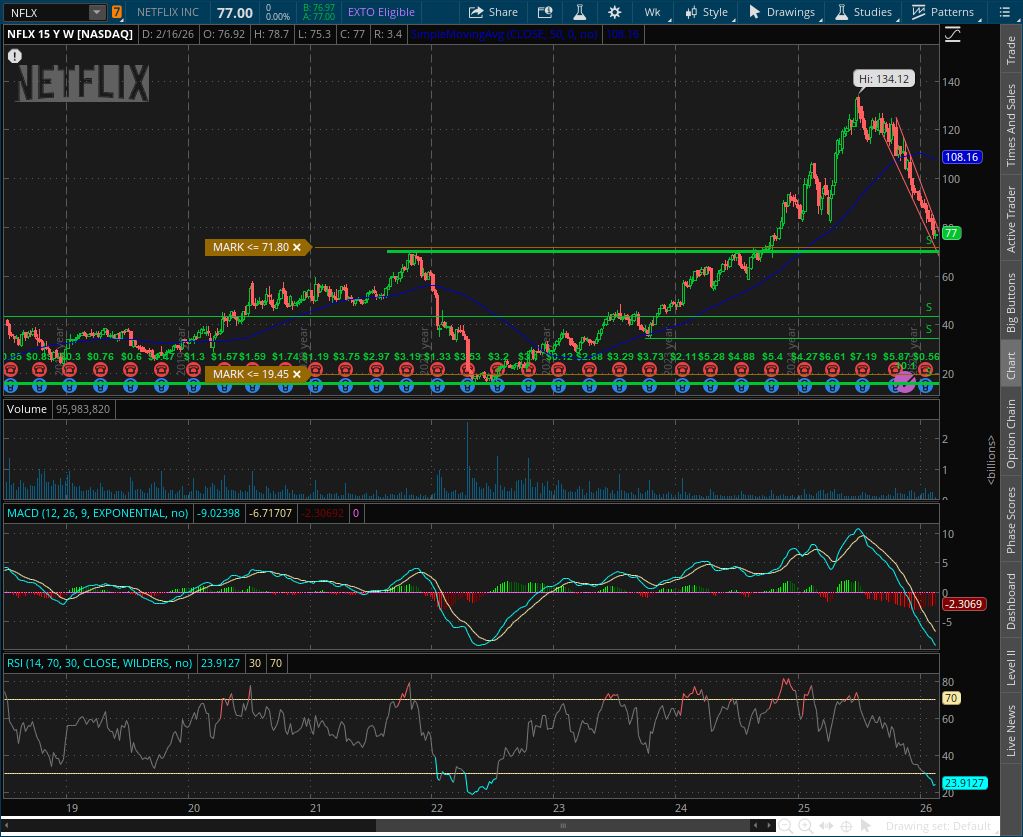Open the Live News sidebar tab
Viewport: 1023px width, 837px height.
[1011, 729]
